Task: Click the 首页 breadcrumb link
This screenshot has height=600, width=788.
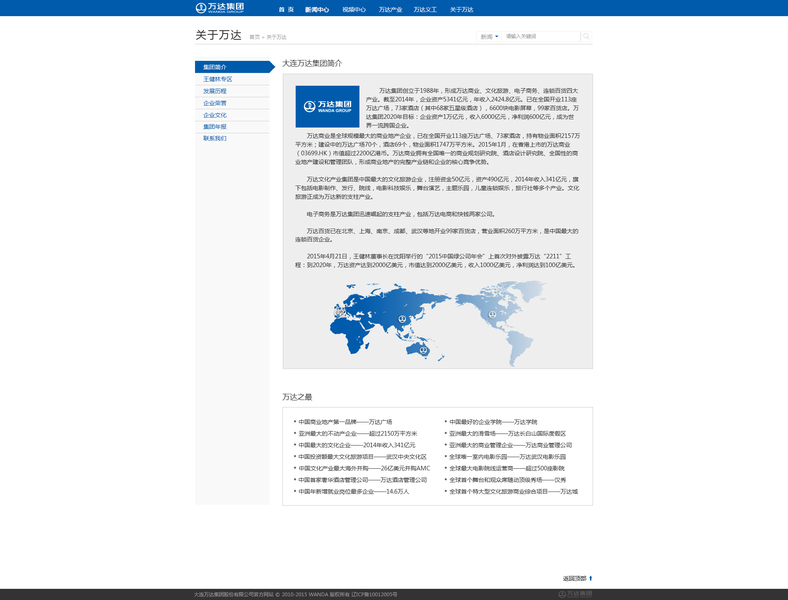Action: (255, 37)
